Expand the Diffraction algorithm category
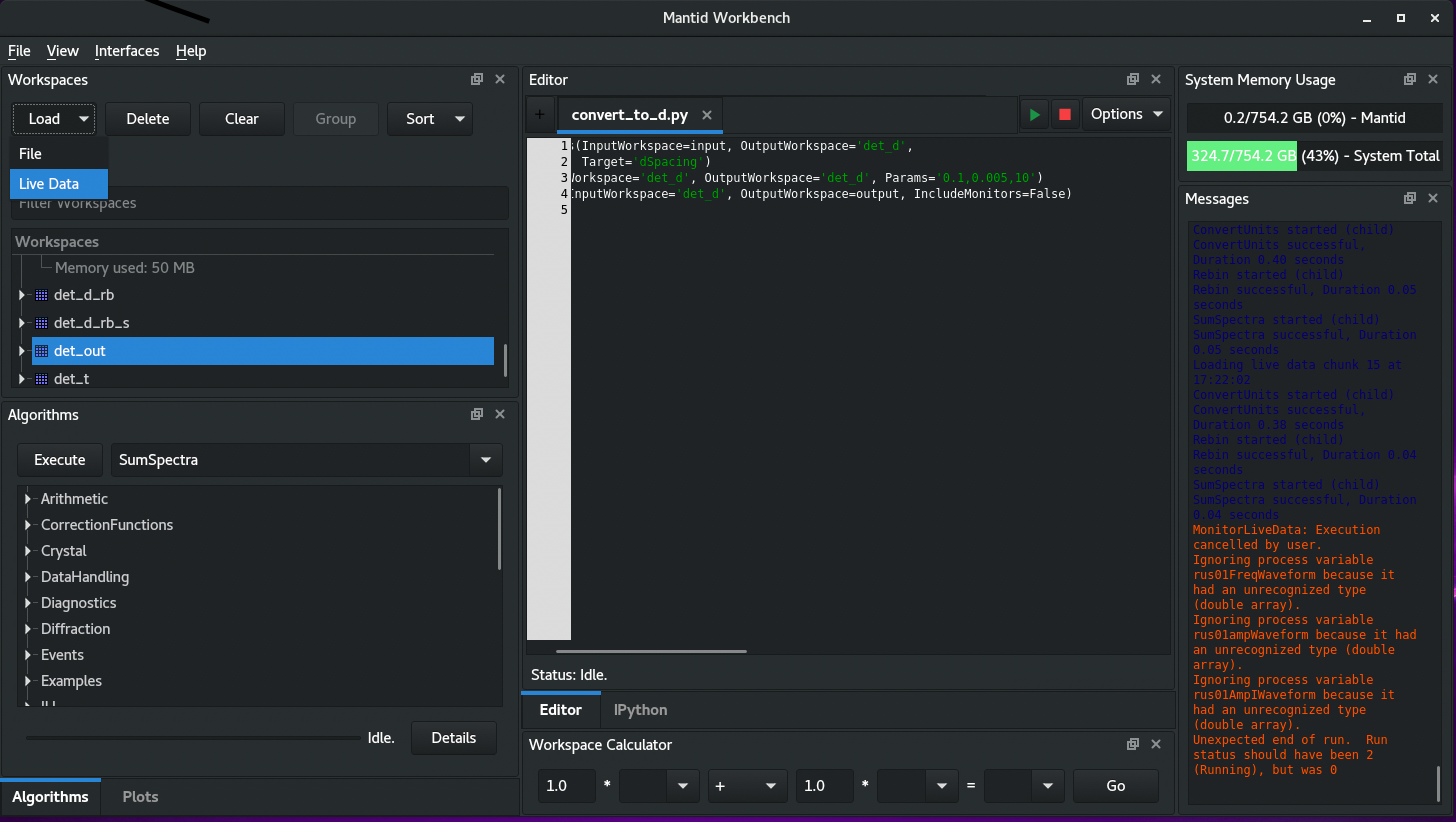 point(28,629)
